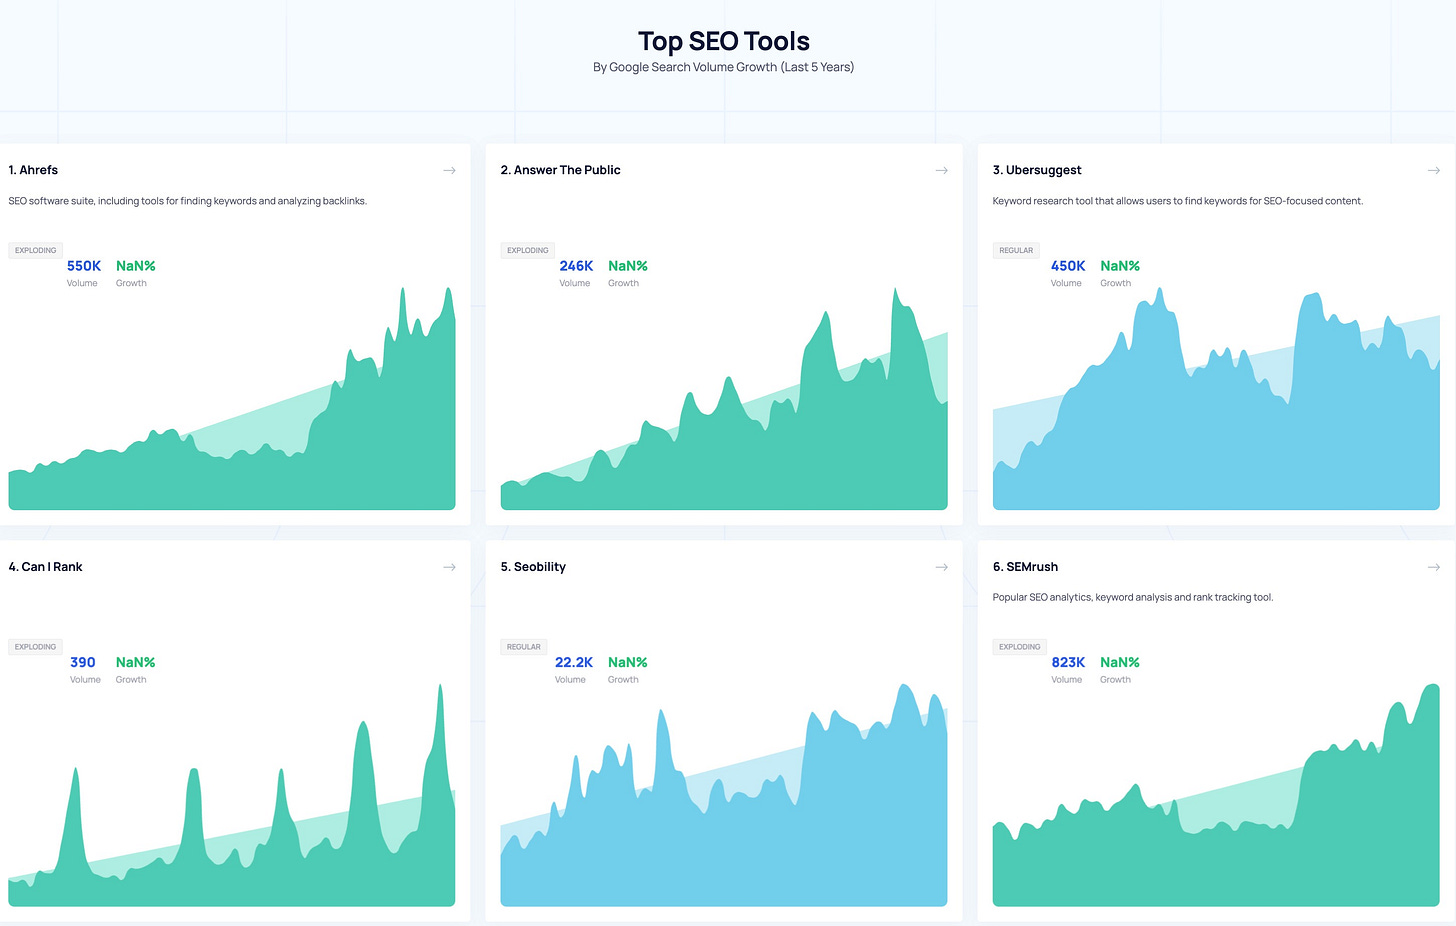Open the arrow icon on Ubersuggest card

[1433, 170]
